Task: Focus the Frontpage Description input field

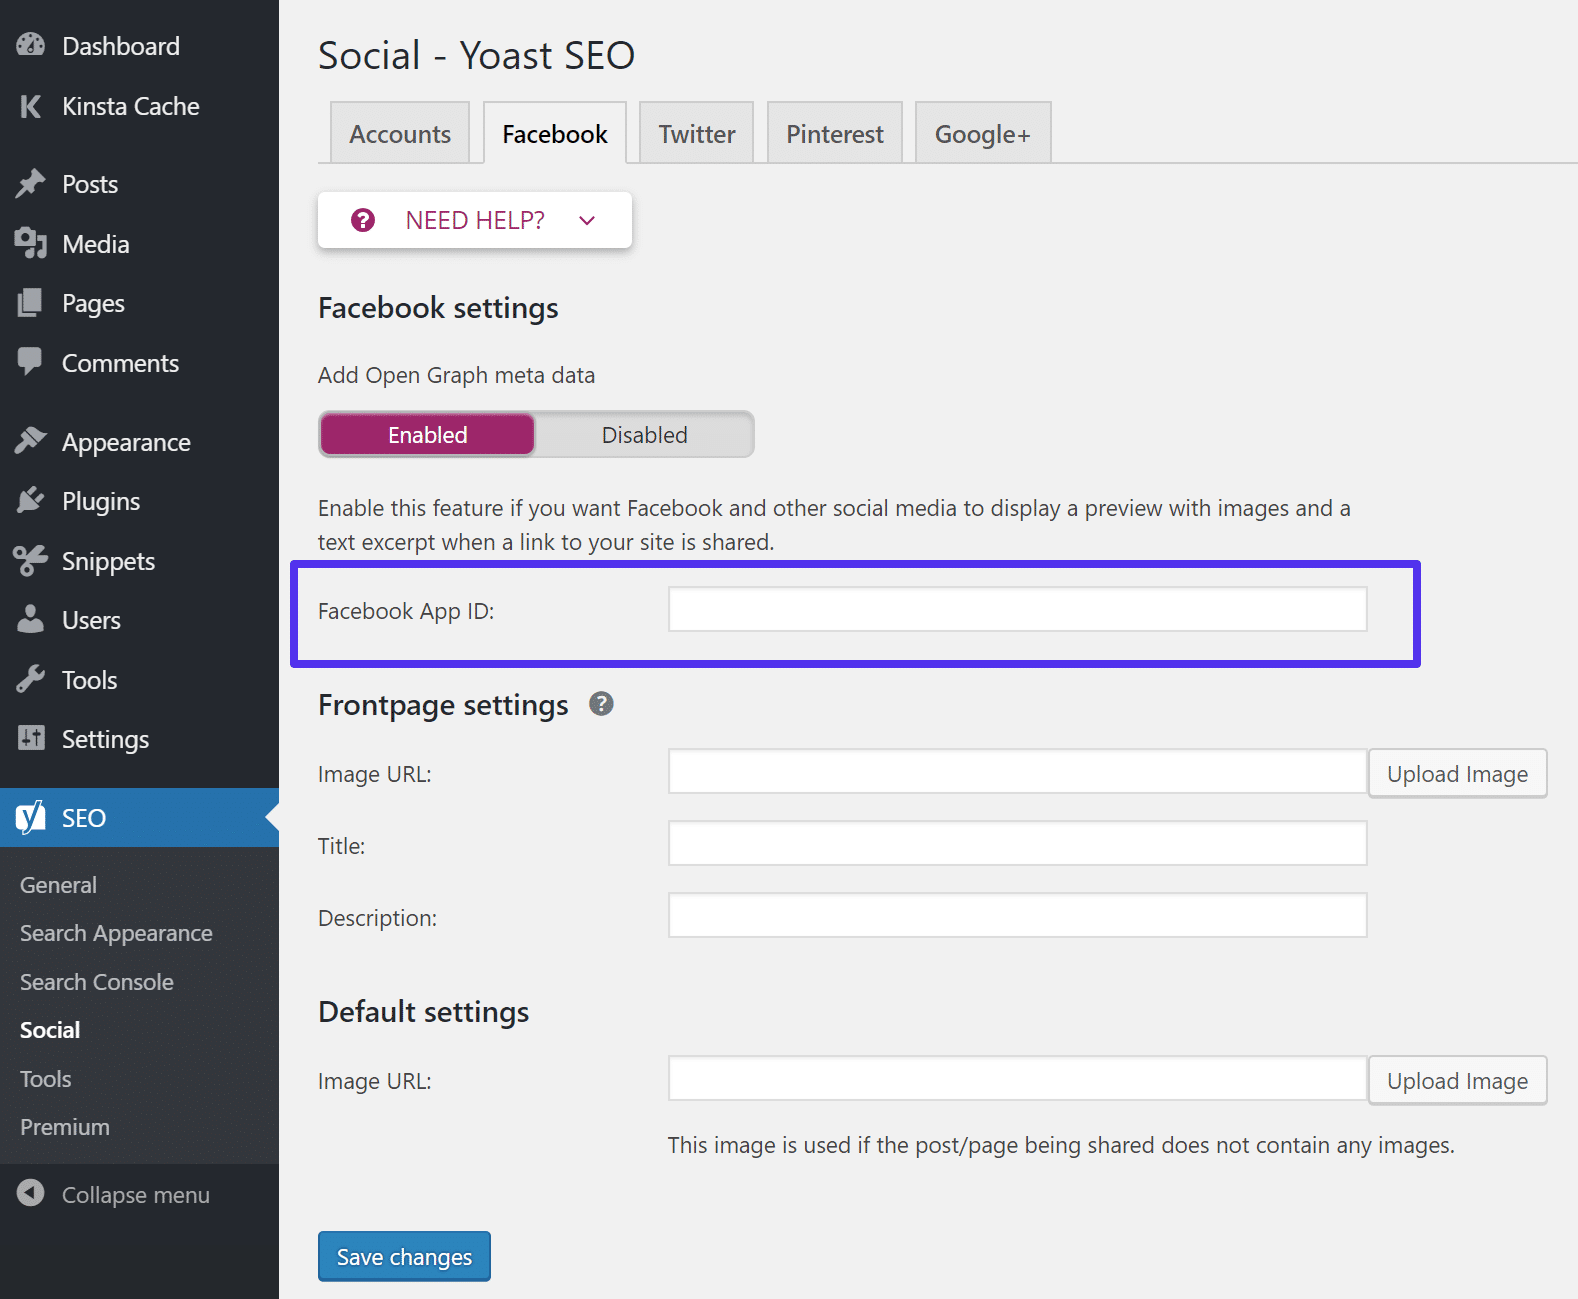Action: tap(1017, 916)
